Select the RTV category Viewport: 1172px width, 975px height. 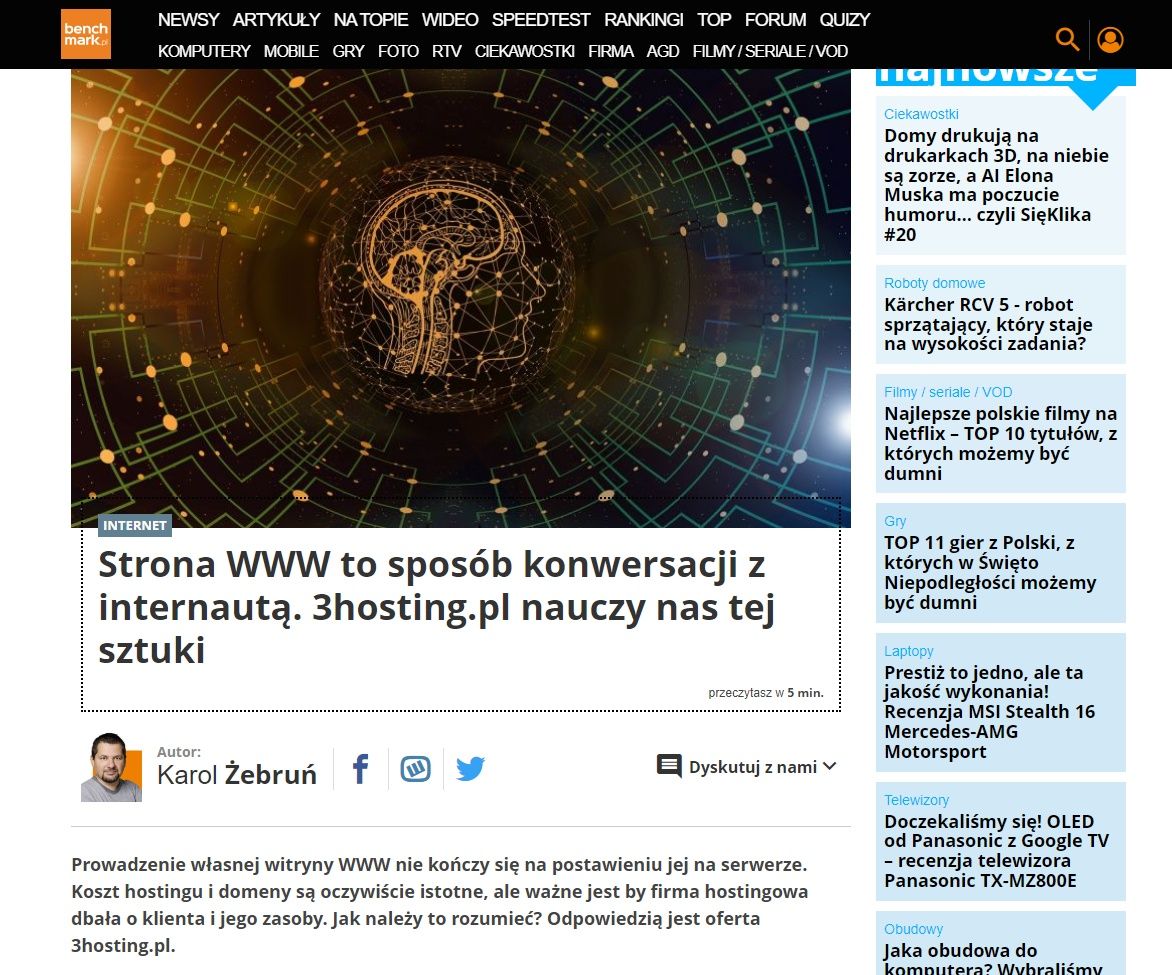[x=447, y=52]
